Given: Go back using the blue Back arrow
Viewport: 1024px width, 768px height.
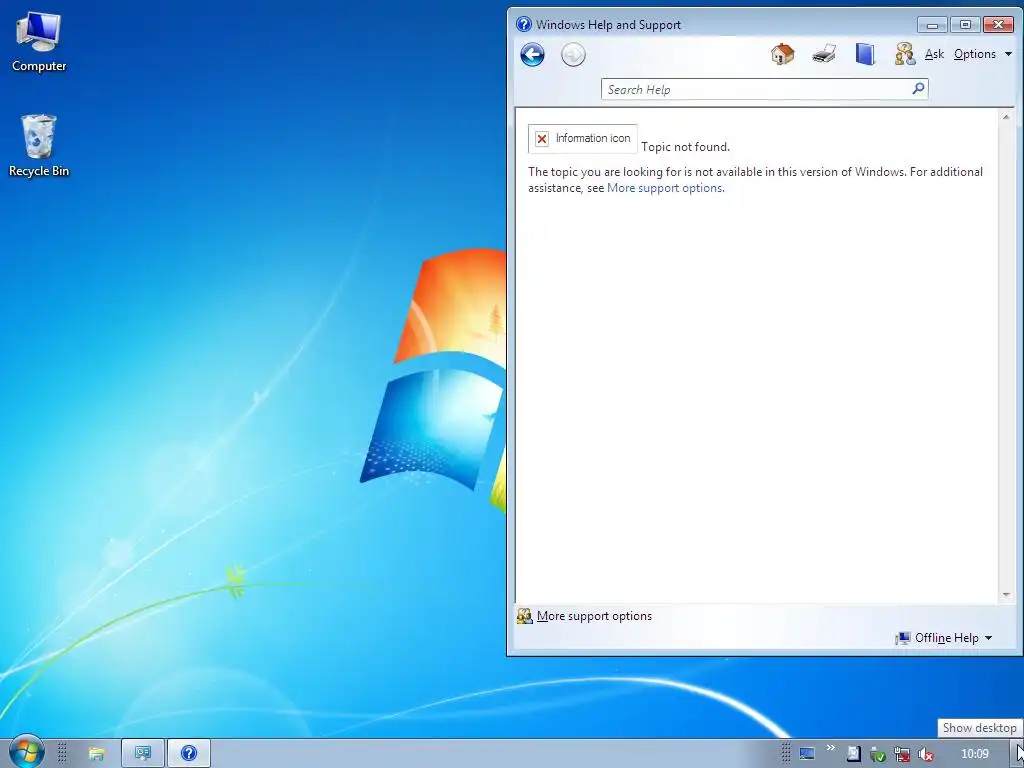Looking at the screenshot, I should [532, 54].
